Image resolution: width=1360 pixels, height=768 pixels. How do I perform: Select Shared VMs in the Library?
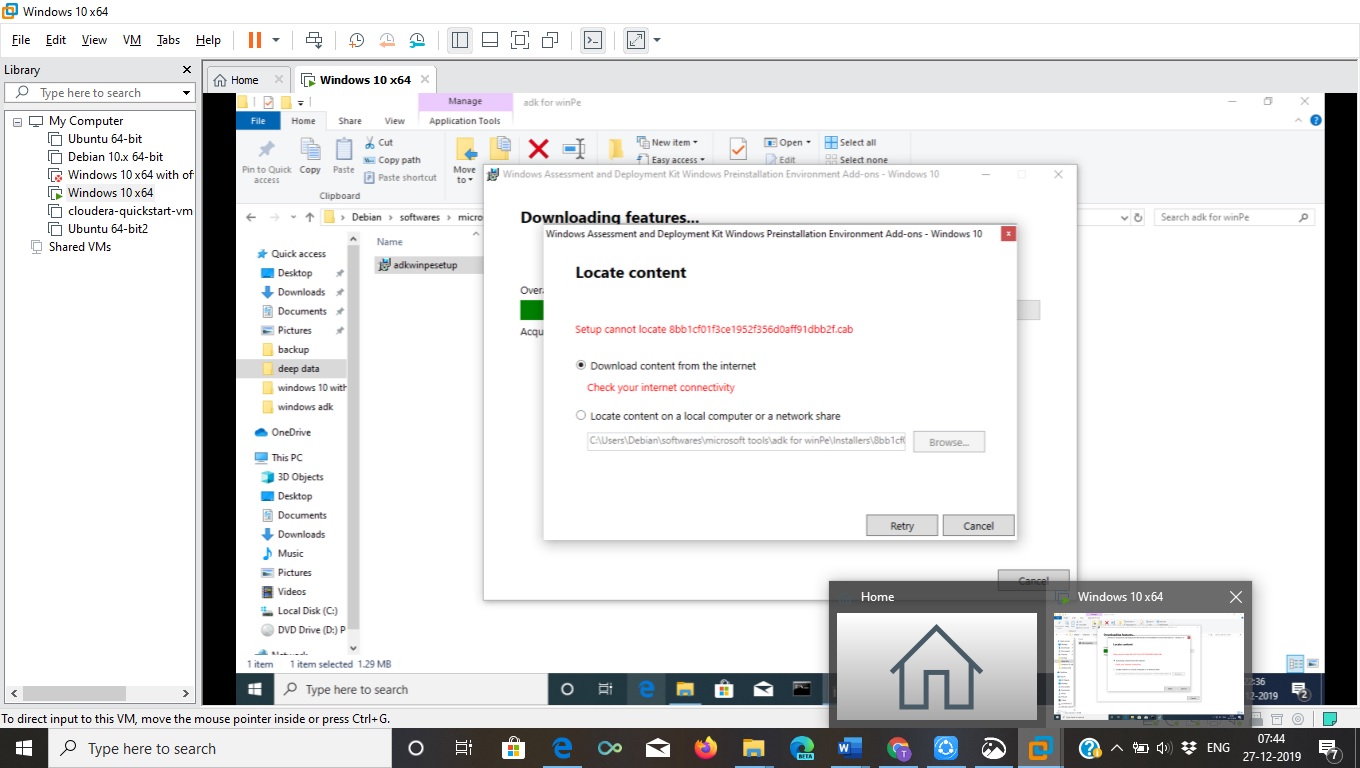coord(79,247)
